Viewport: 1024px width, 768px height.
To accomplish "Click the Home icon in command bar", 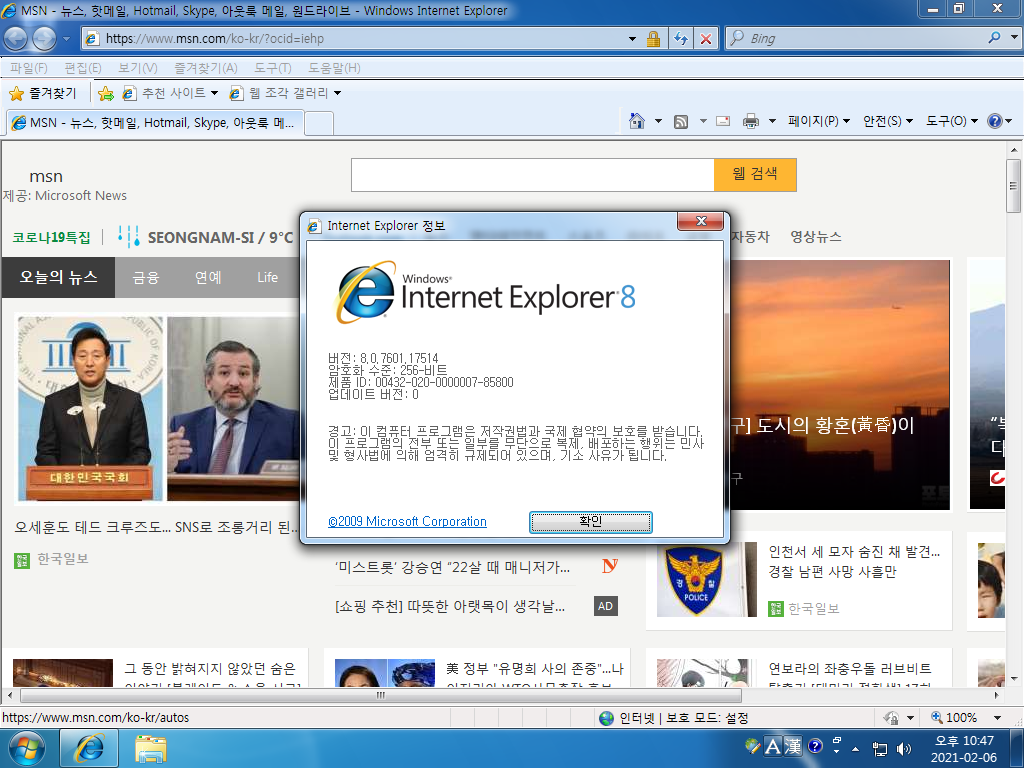I will (637, 121).
